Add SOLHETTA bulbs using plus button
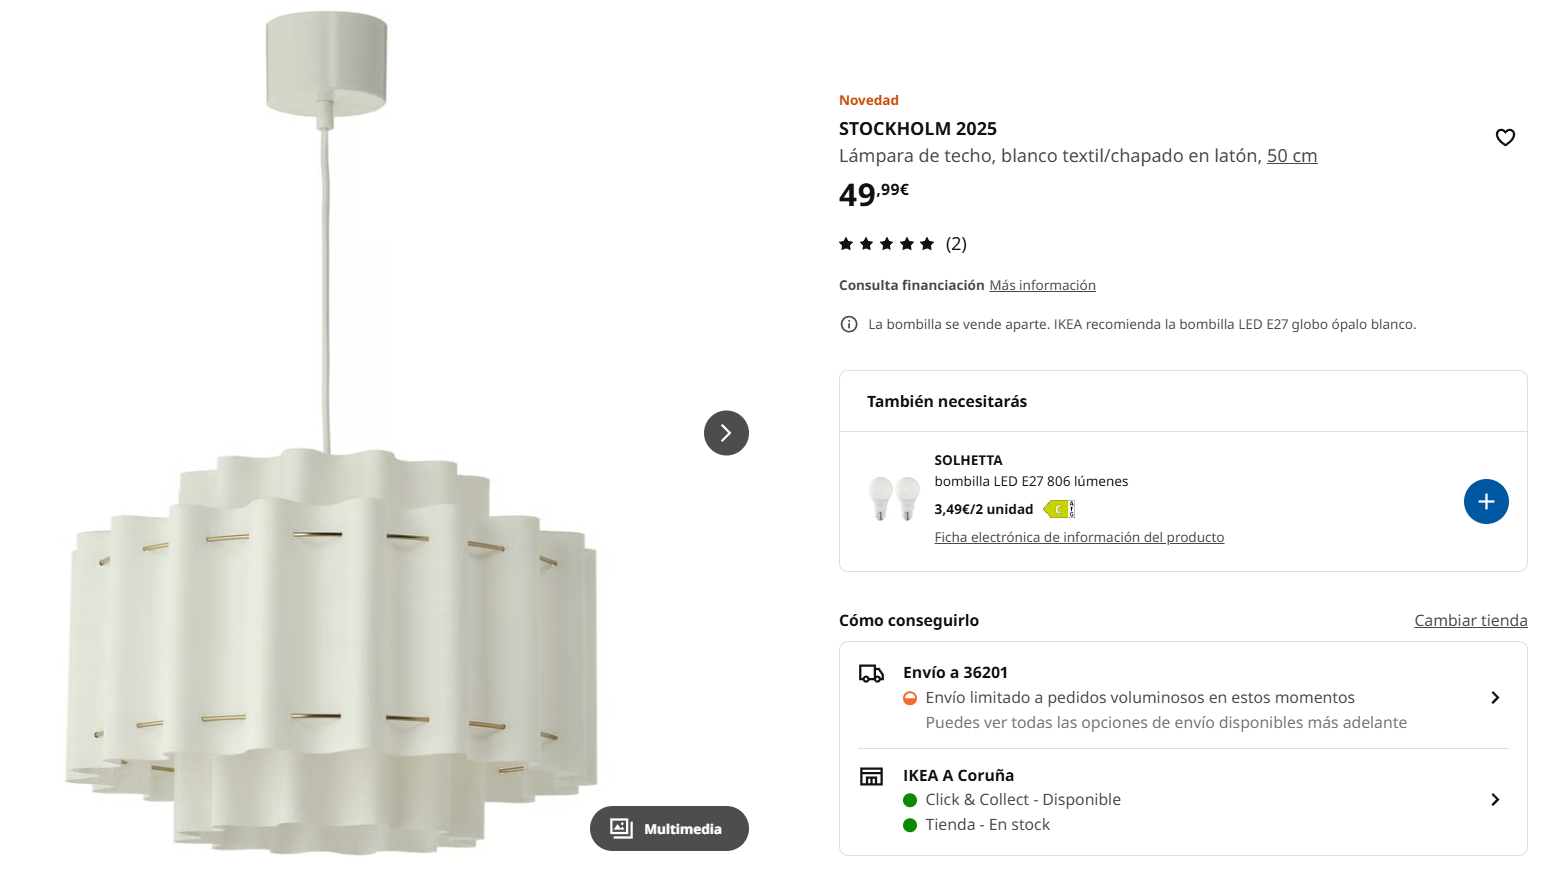 1486,501
